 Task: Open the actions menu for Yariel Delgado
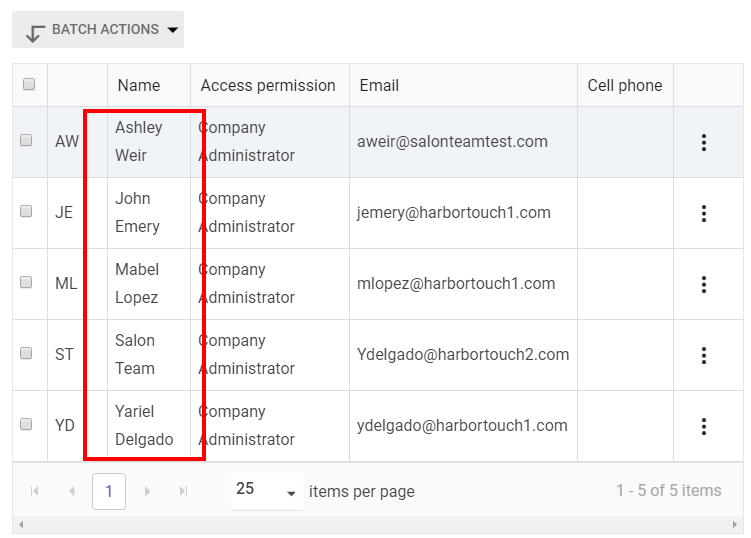point(703,426)
